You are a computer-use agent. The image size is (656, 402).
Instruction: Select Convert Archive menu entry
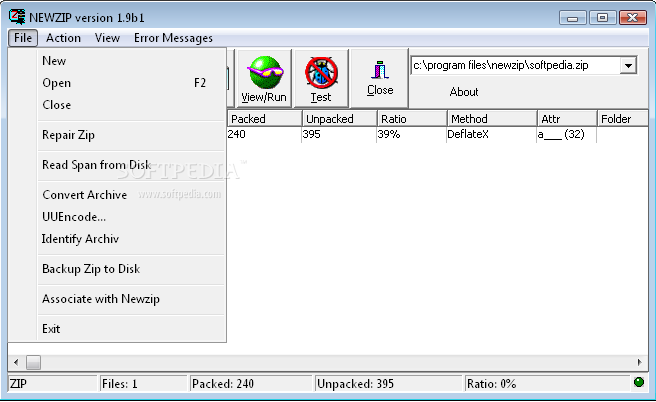[x=131, y=195]
